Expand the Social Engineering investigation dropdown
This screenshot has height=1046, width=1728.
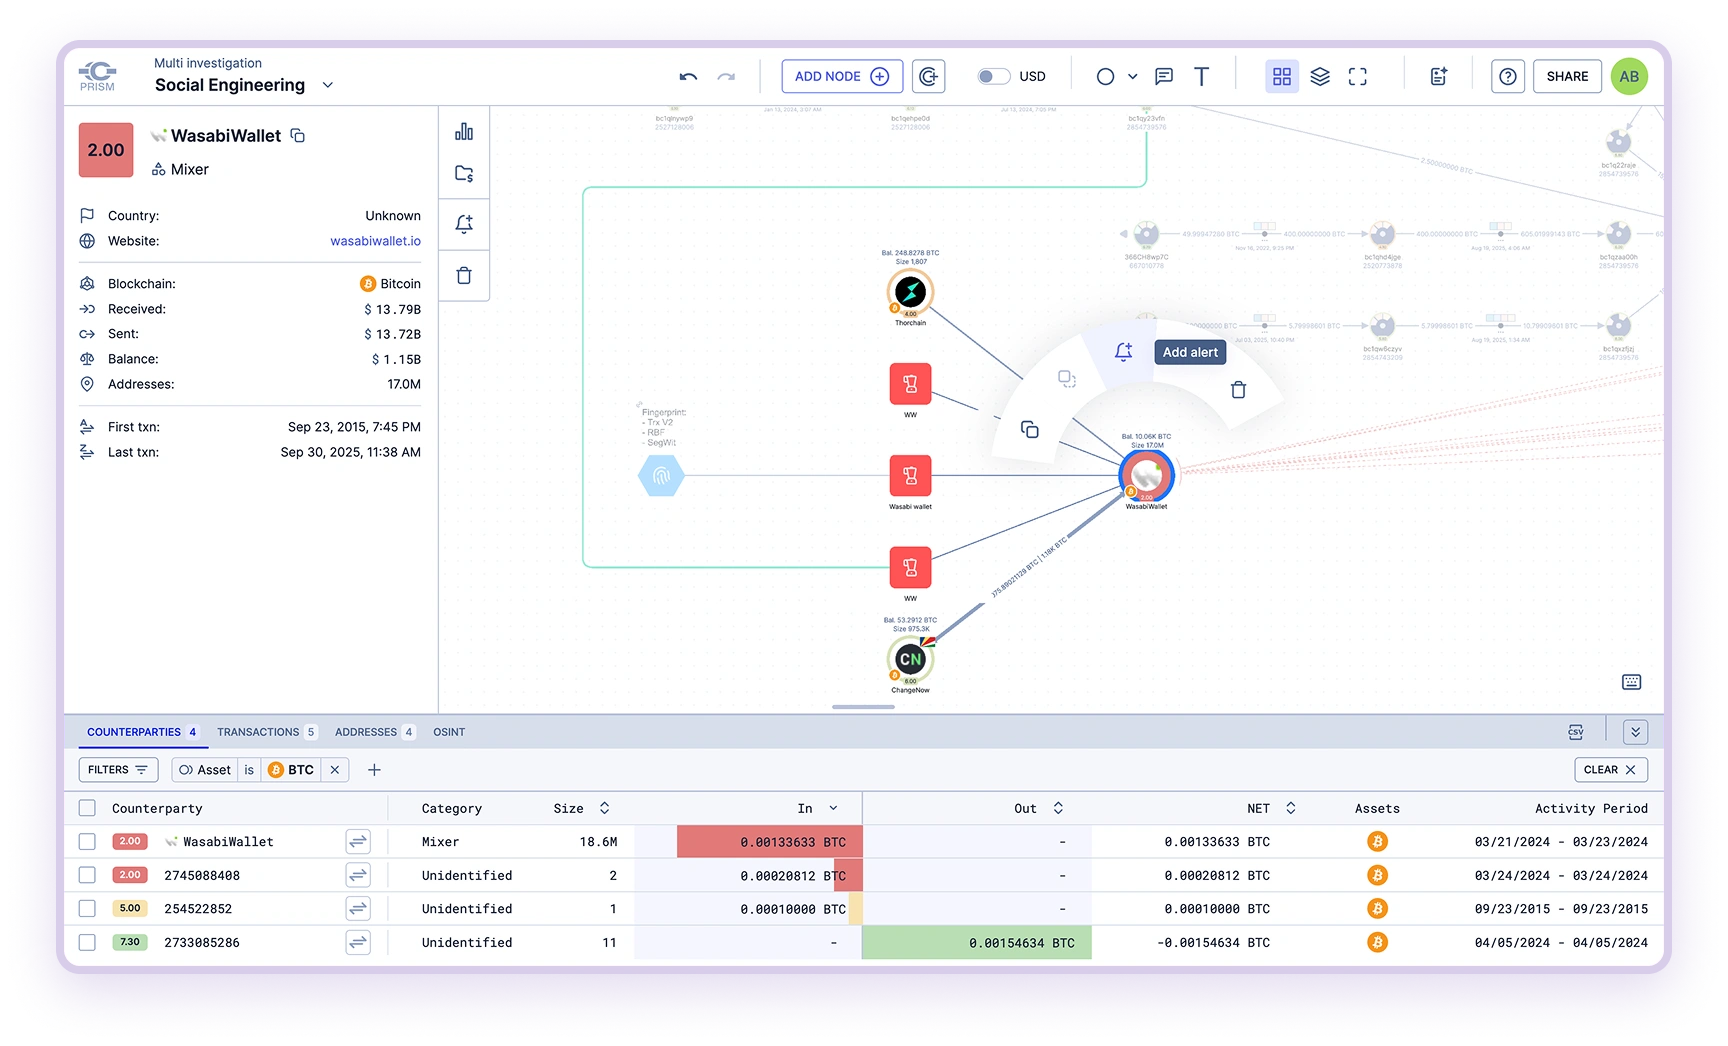(x=327, y=85)
